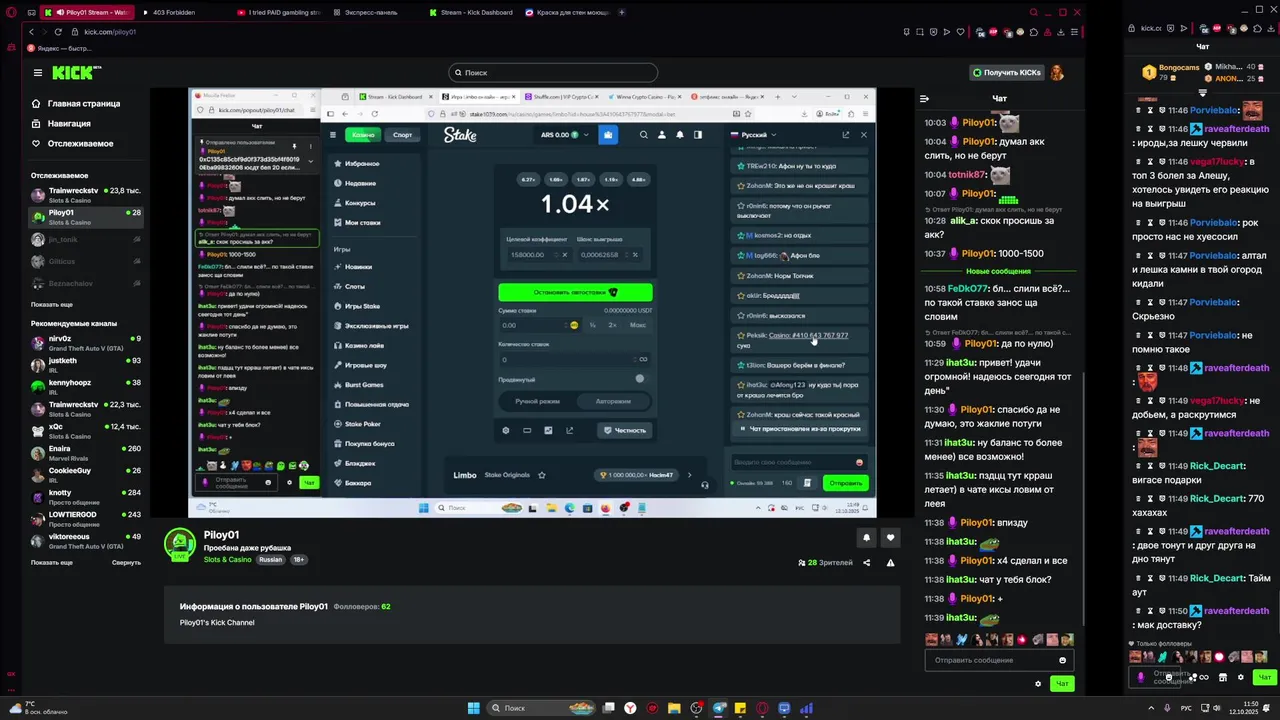Open user avatar menu in Kick header
This screenshot has height=720, width=1280.
[x=1057, y=72]
